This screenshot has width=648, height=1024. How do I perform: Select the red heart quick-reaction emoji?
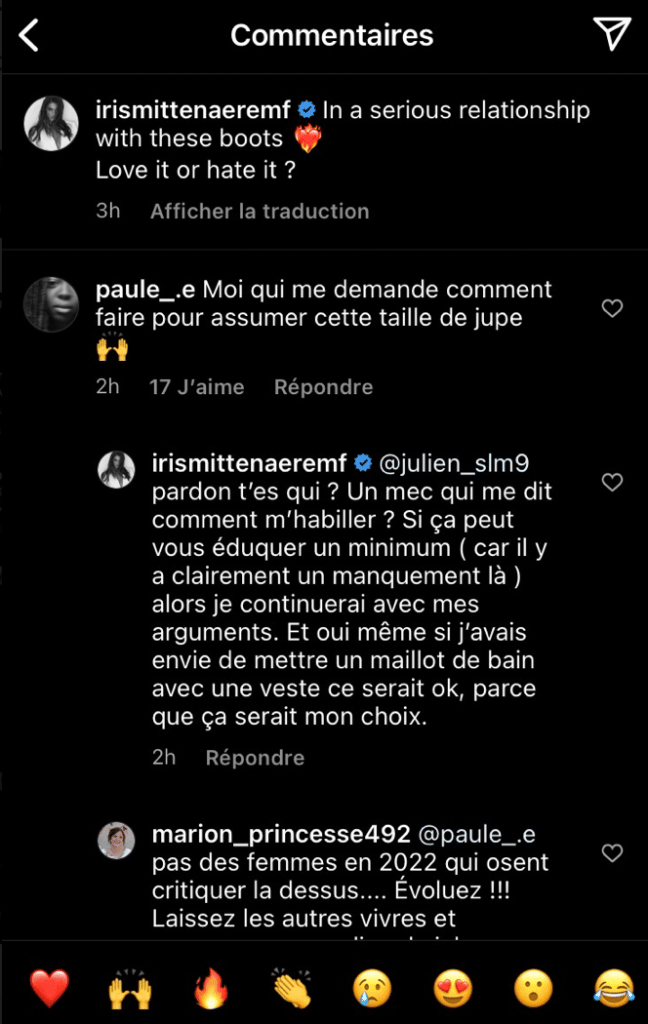(x=49, y=989)
